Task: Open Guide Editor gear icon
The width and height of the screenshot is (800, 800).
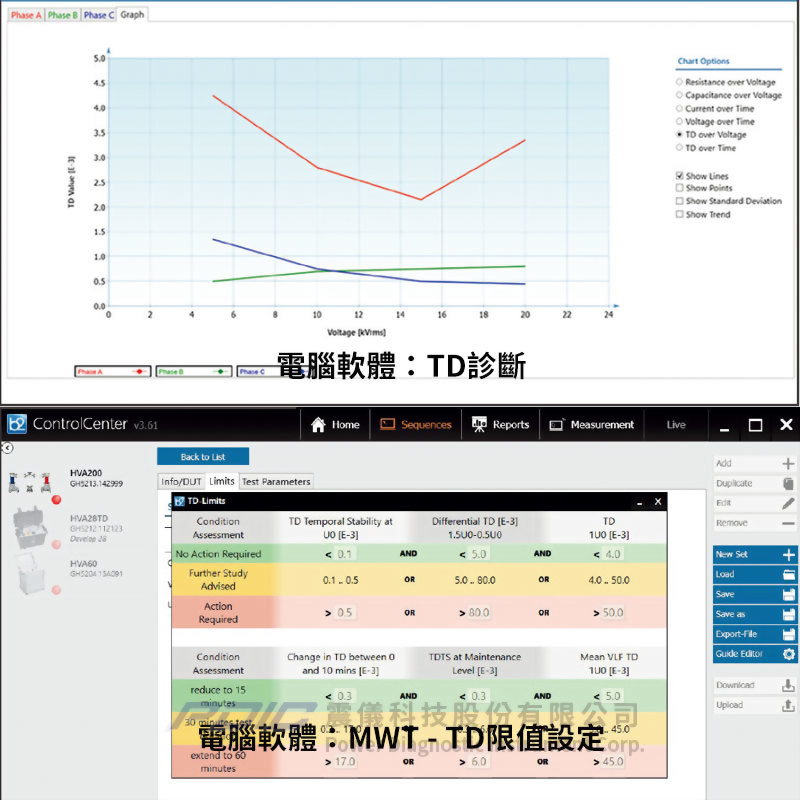Action: coord(788,654)
